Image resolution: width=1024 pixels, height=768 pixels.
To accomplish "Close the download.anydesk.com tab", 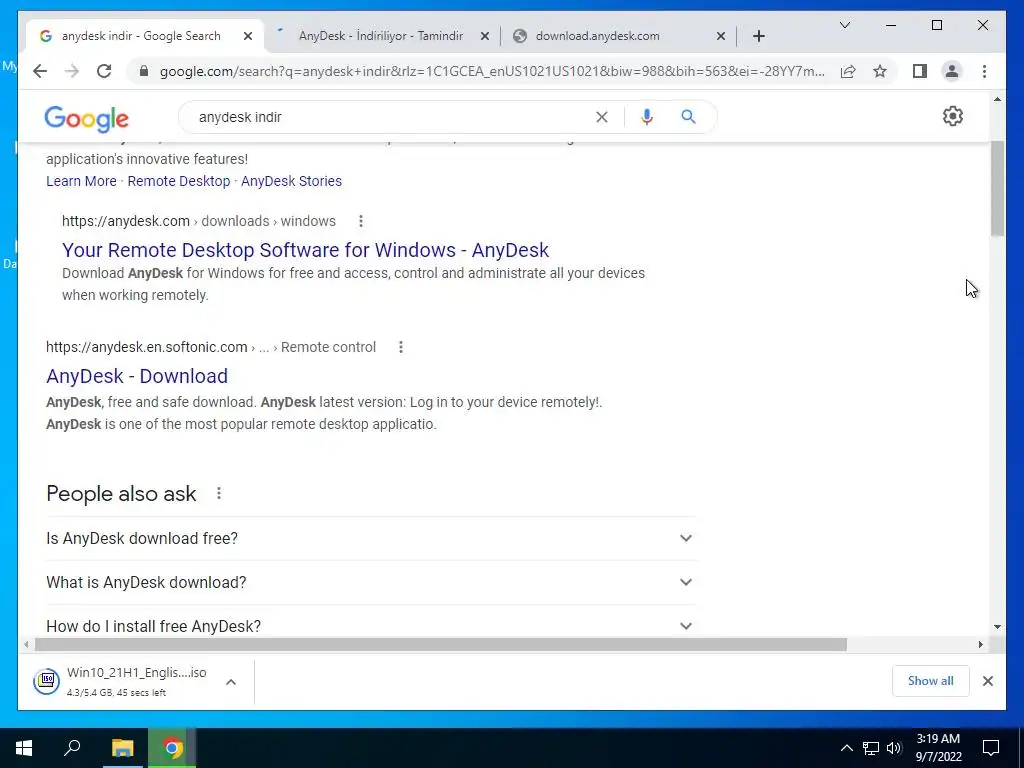I will point(720,36).
